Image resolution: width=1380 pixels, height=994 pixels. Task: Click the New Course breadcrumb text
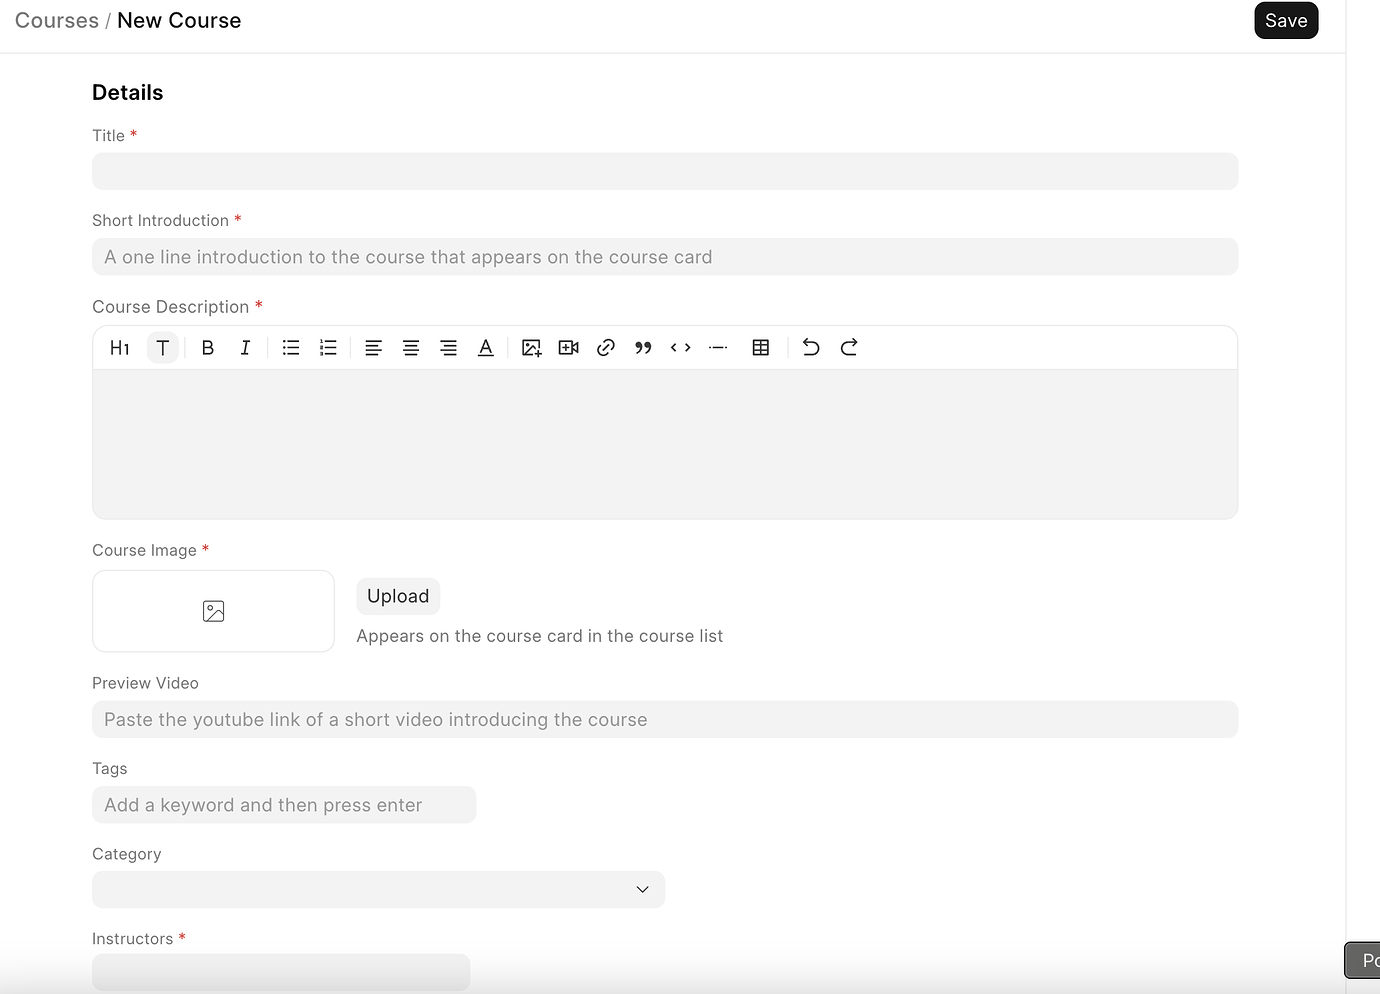pyautogui.click(x=179, y=21)
